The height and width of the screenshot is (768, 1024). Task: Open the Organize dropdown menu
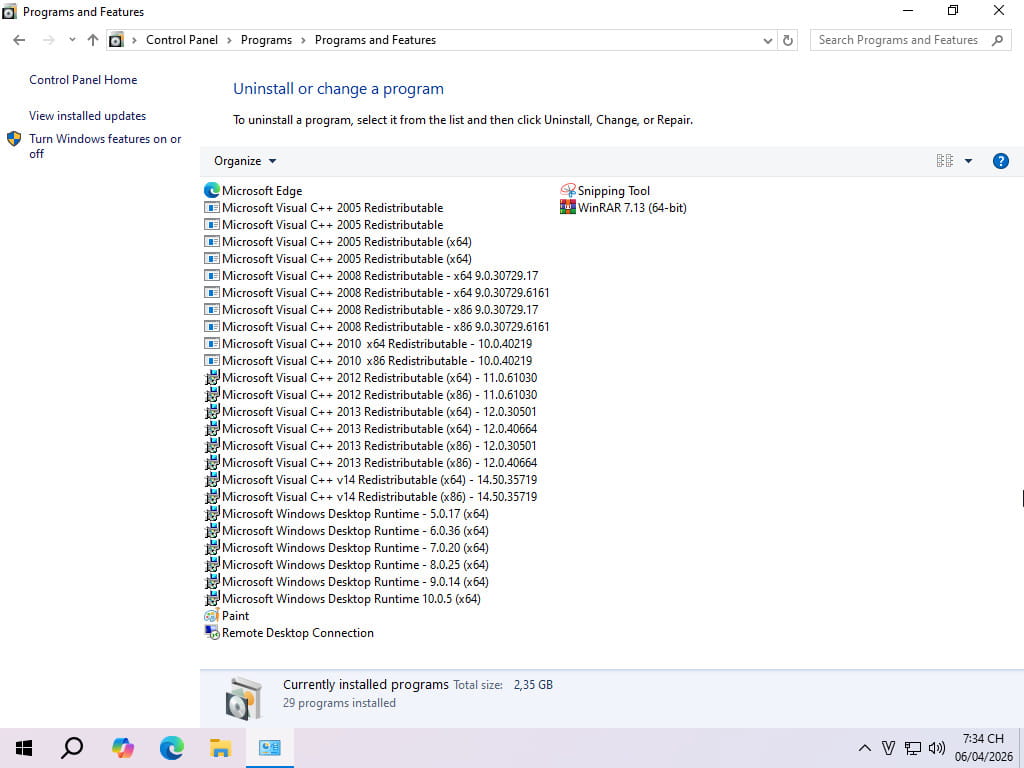[x=245, y=161]
